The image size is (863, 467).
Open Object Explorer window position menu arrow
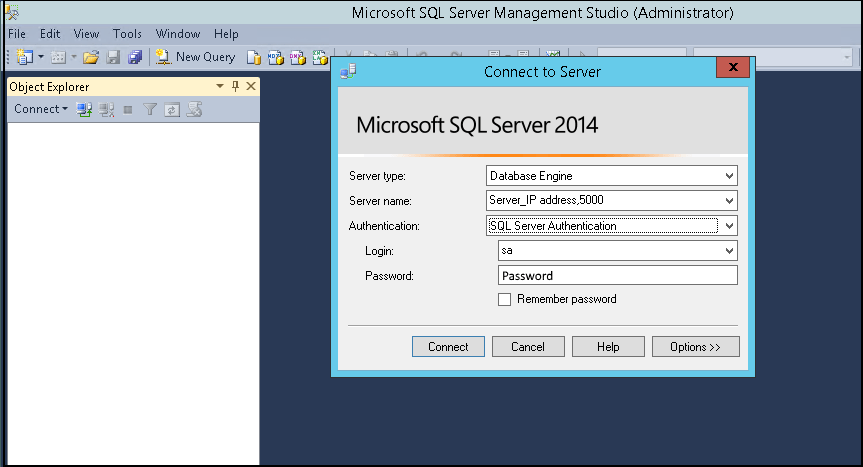pos(220,86)
